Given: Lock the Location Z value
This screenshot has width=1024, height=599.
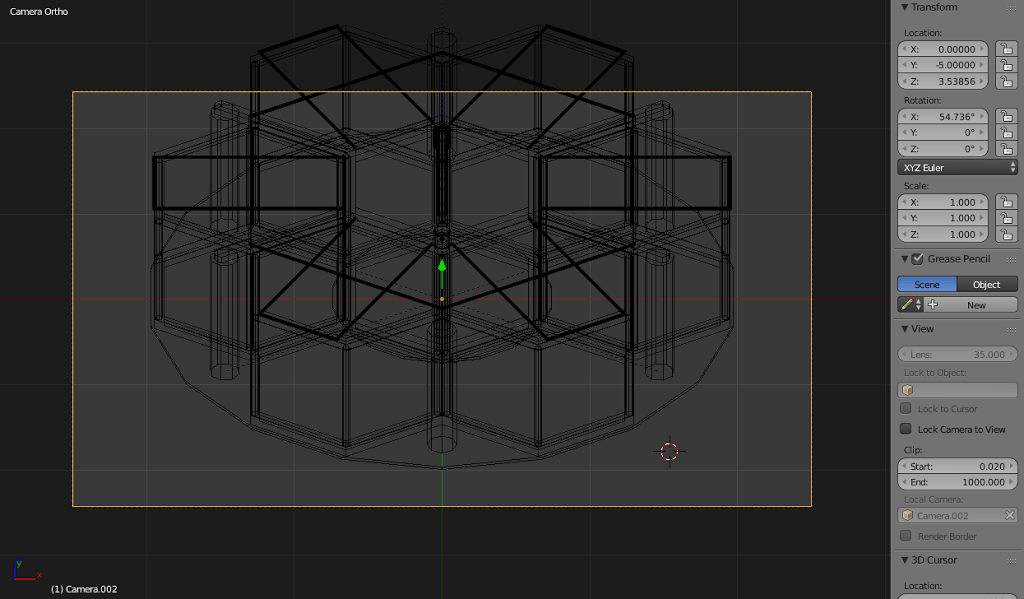Looking at the screenshot, I should click(x=1006, y=81).
